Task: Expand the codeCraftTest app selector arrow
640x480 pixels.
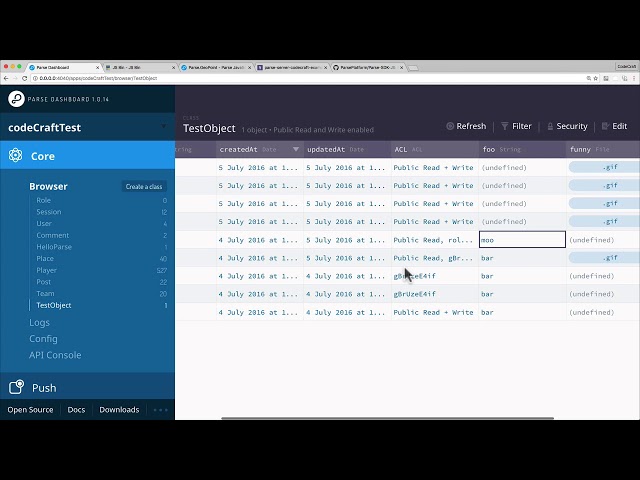Action: 163,127
